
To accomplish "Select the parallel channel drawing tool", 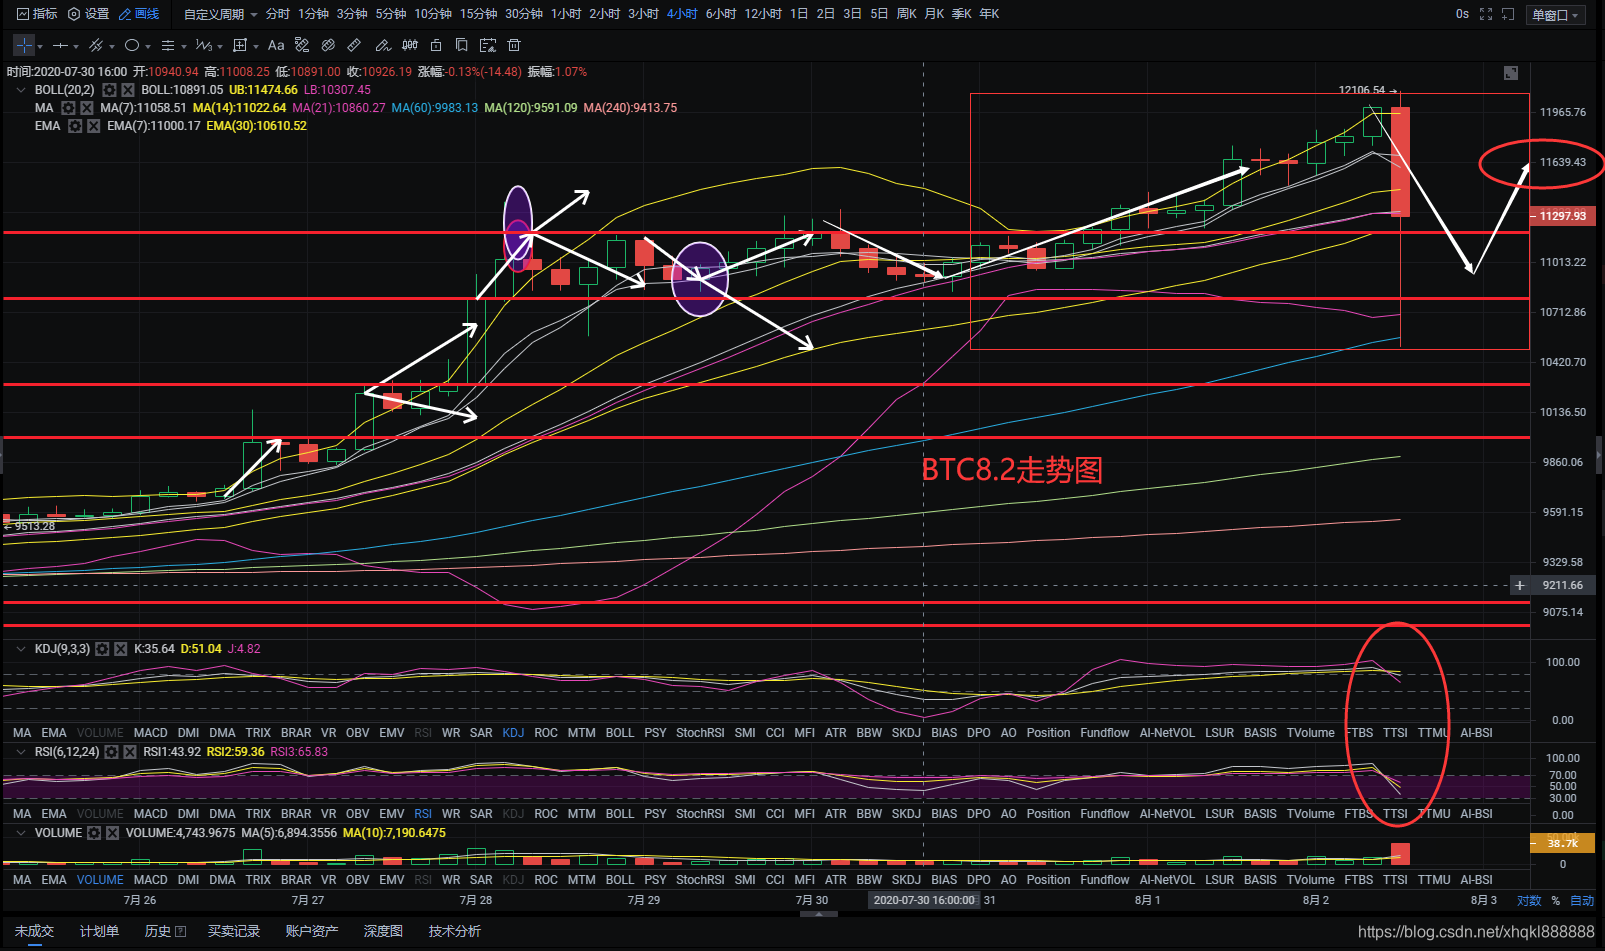I will pyautogui.click(x=97, y=45).
